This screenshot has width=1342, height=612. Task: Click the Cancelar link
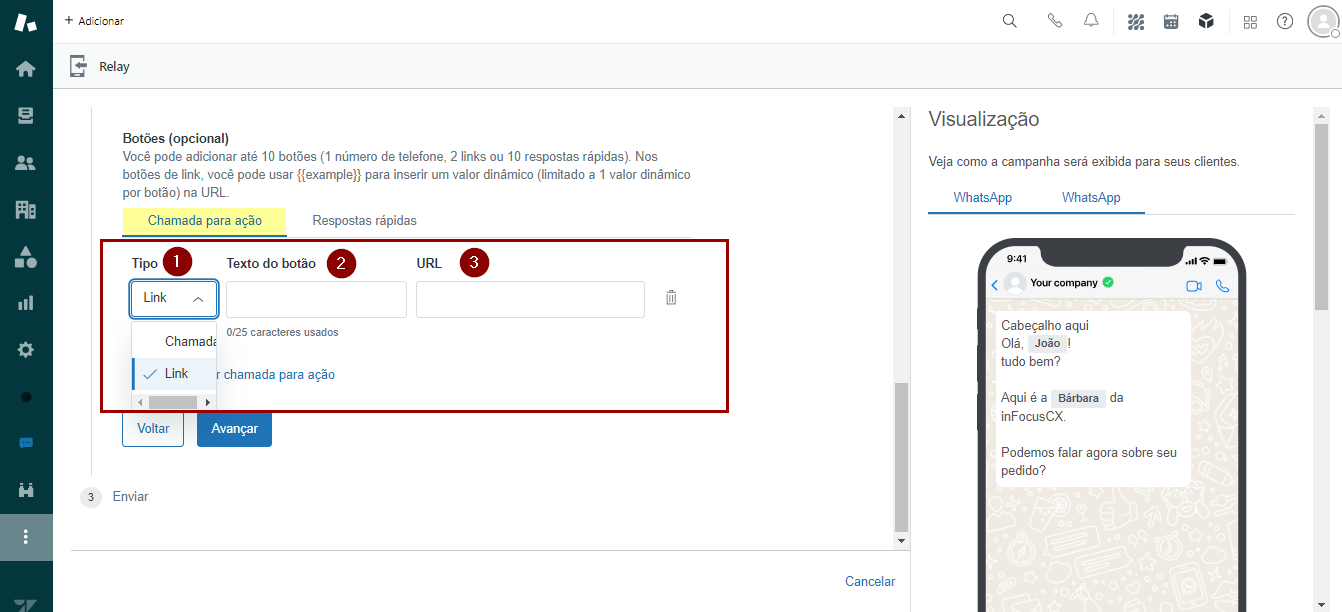coord(869,581)
